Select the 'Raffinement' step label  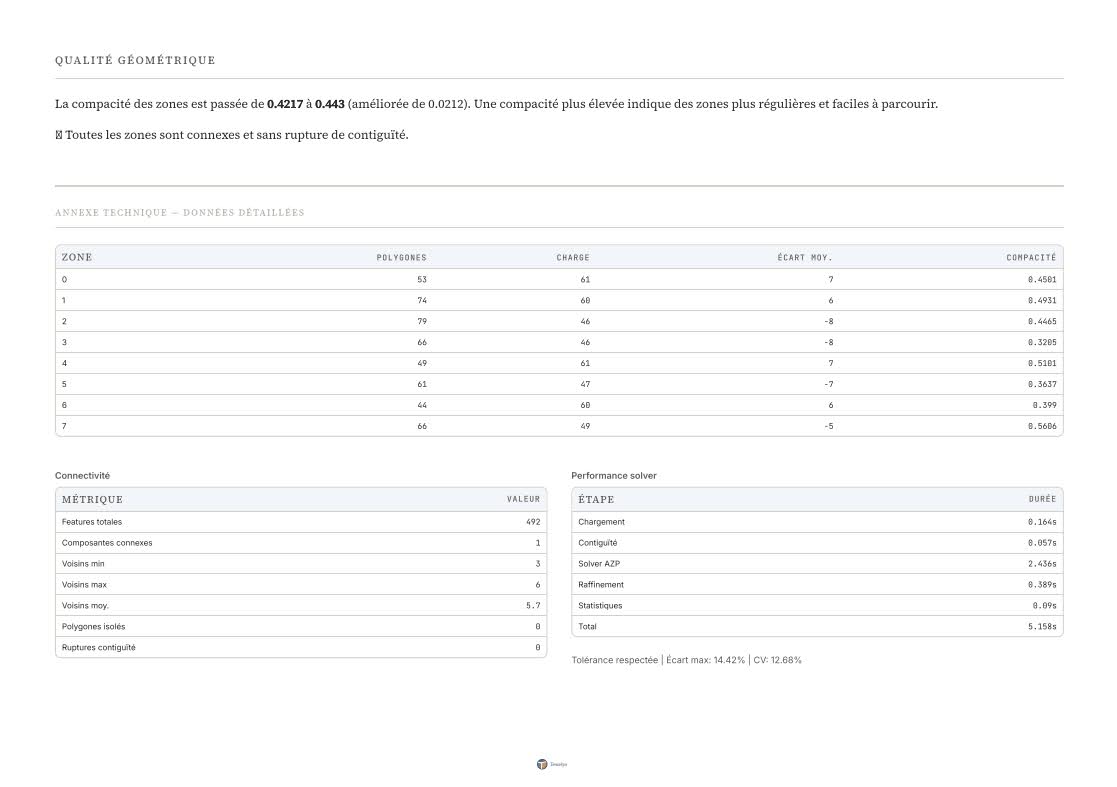pos(601,585)
